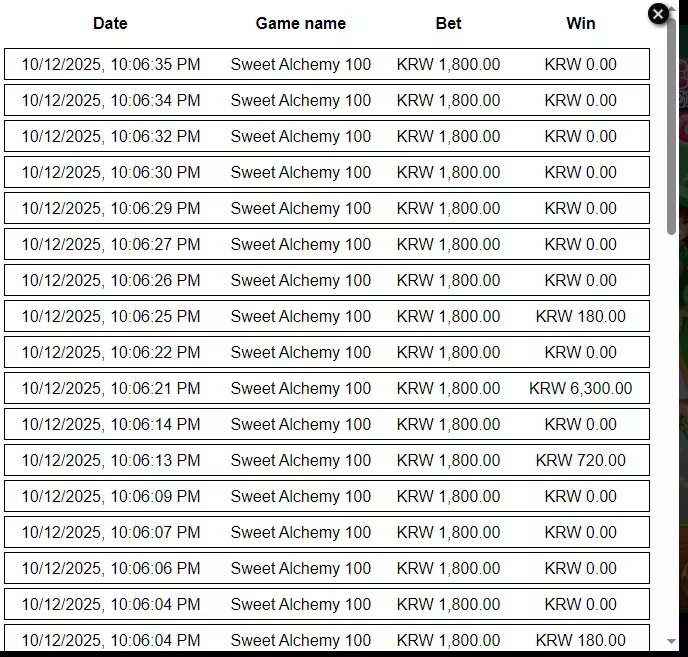Click the vertical scrollbar thumb
This screenshot has width=688, height=657.
pos(671,125)
